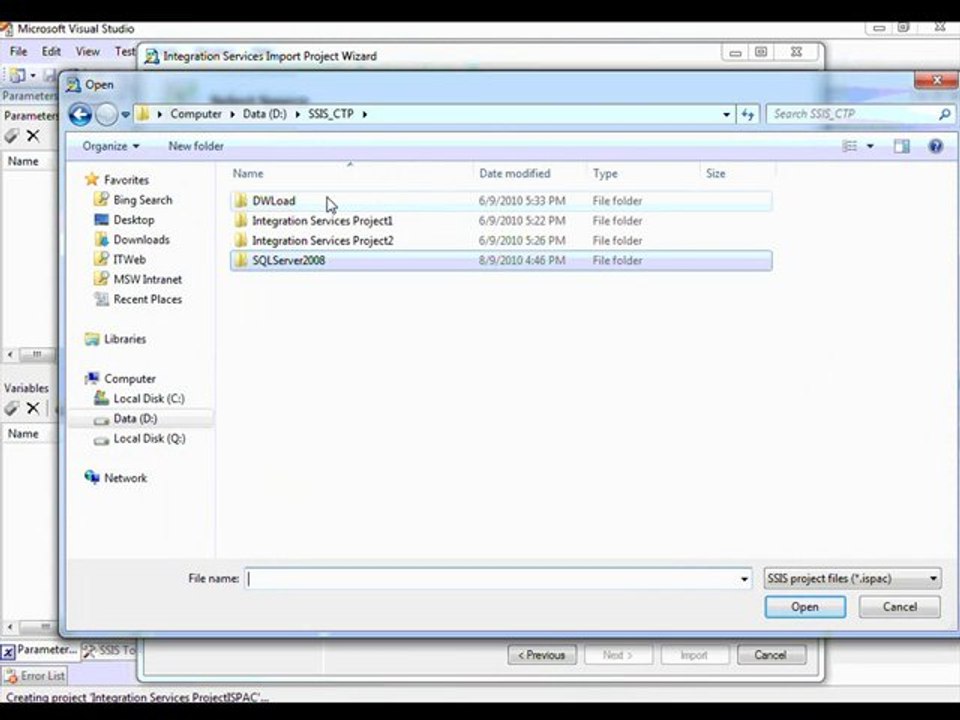Open the view options dropdown arrow
The width and height of the screenshot is (960, 720).
click(870, 146)
